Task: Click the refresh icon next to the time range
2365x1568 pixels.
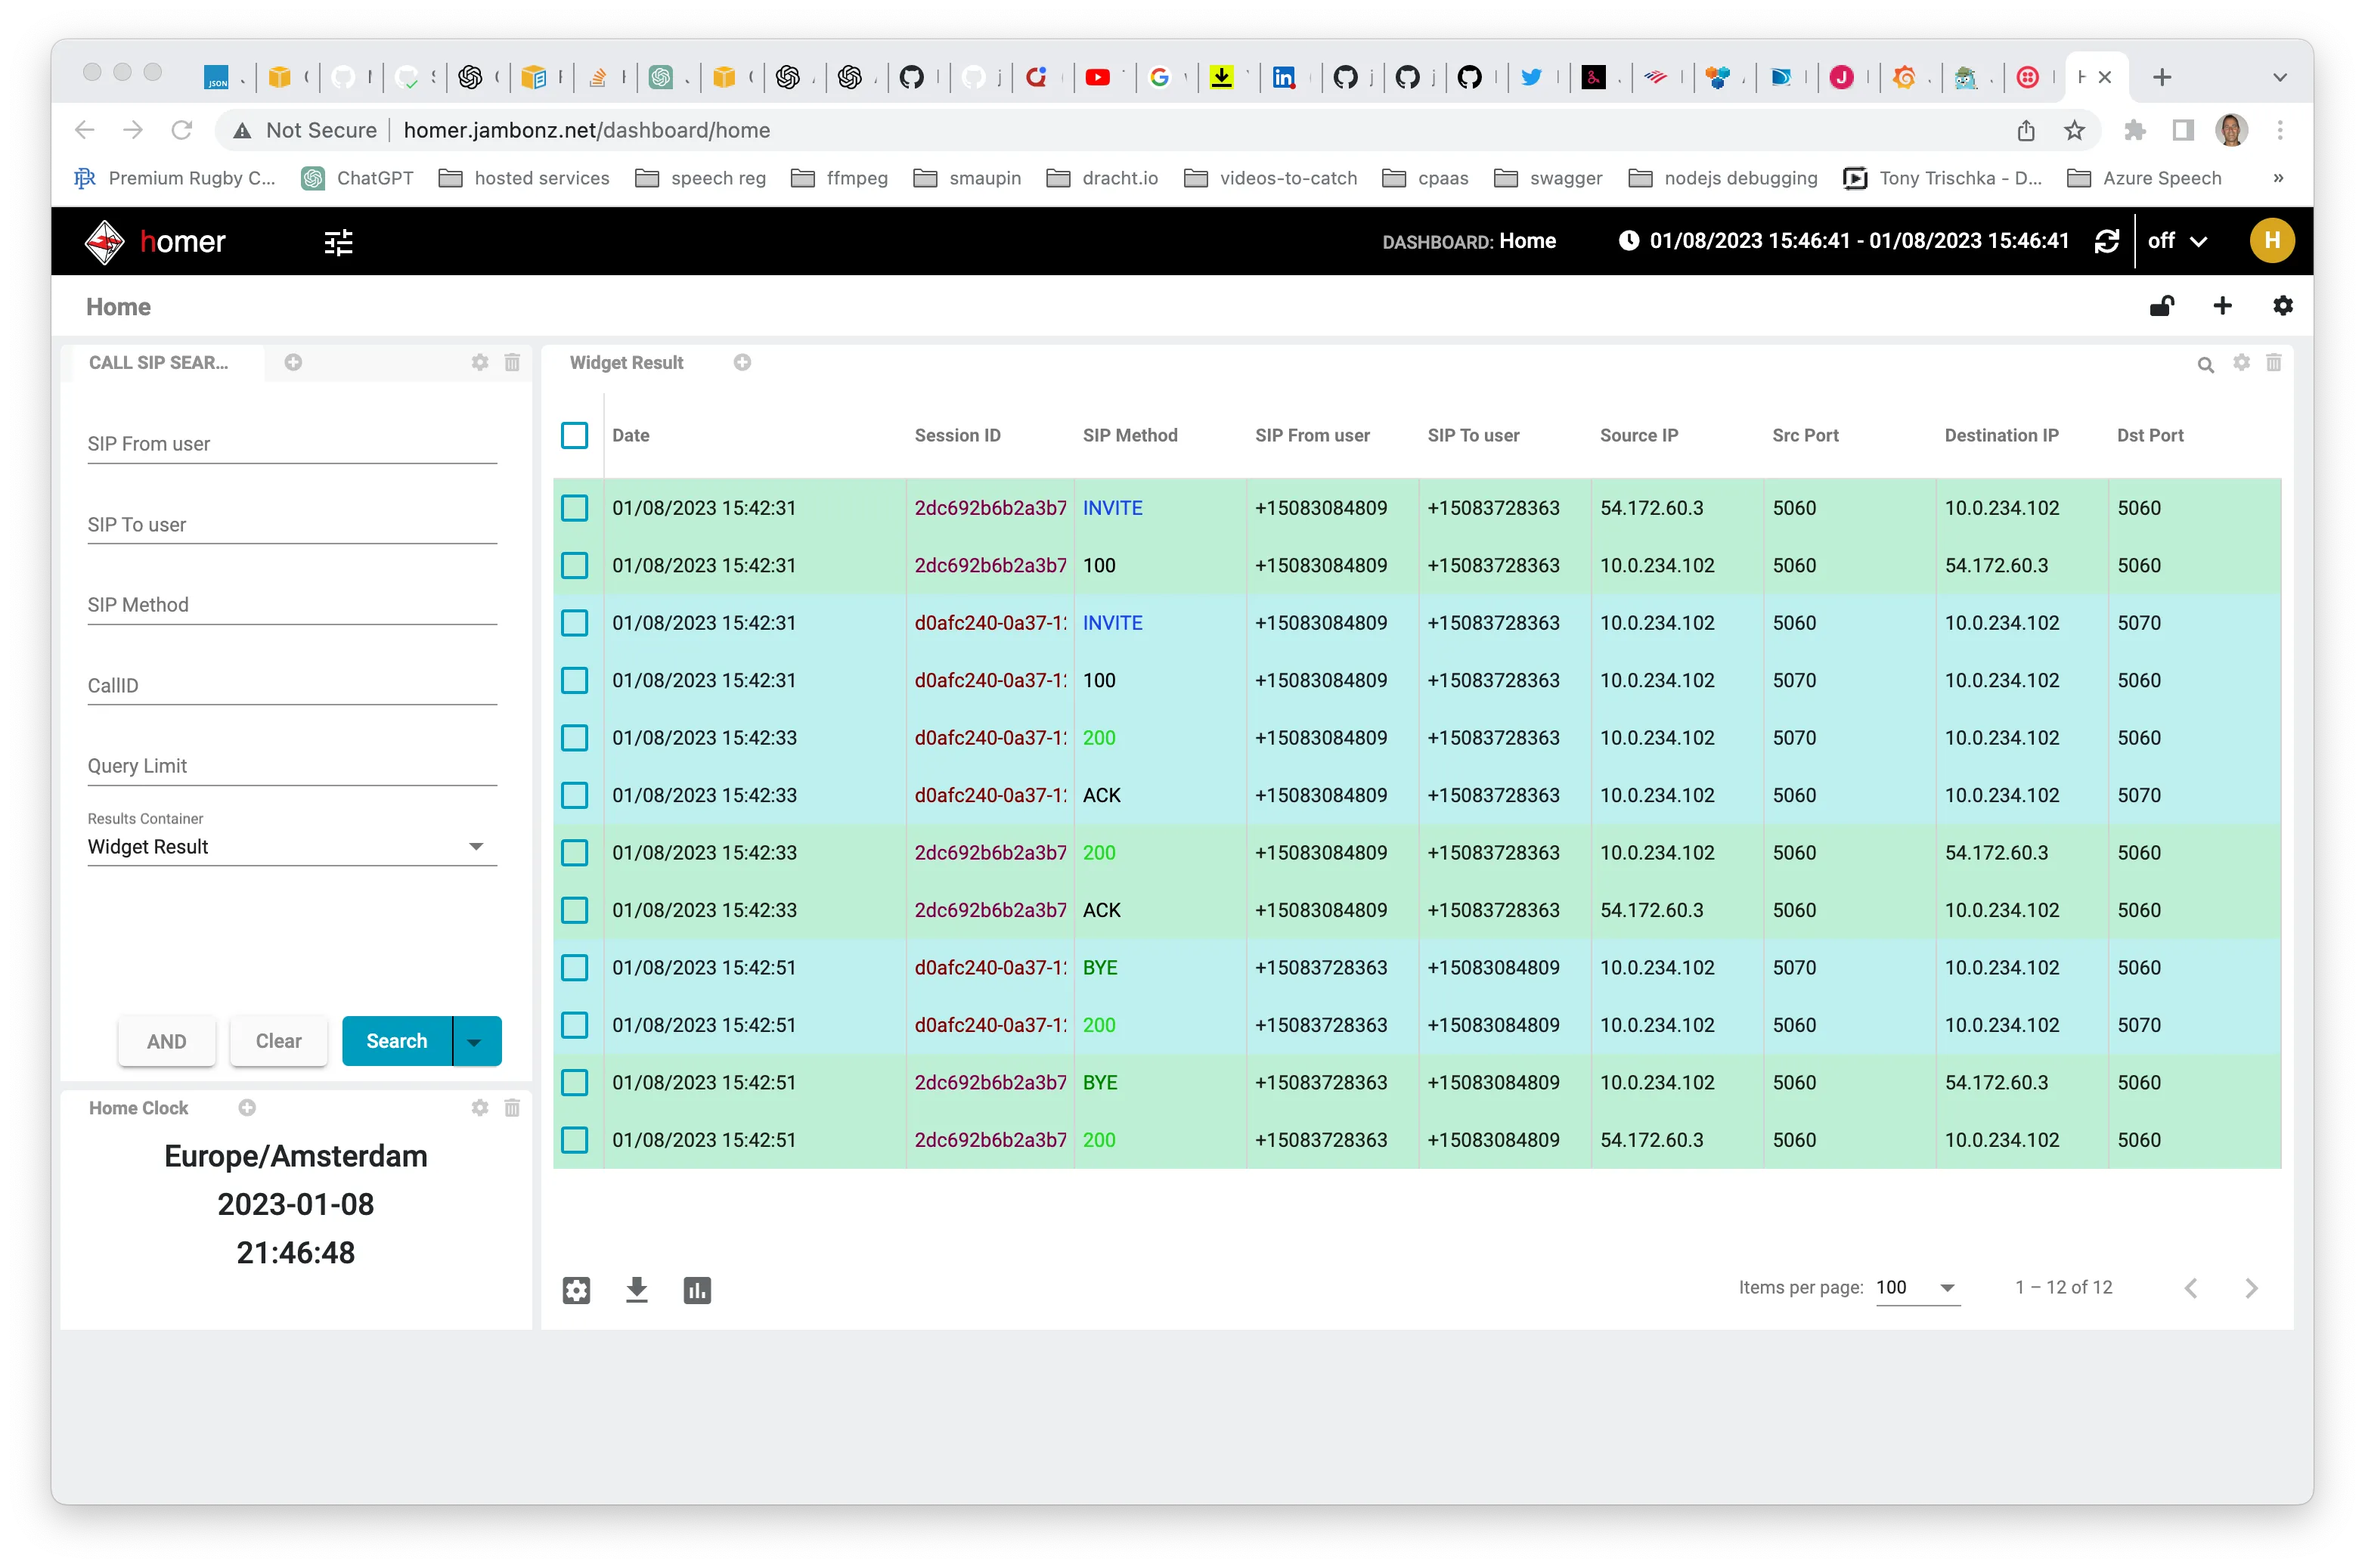Action: coord(2106,241)
